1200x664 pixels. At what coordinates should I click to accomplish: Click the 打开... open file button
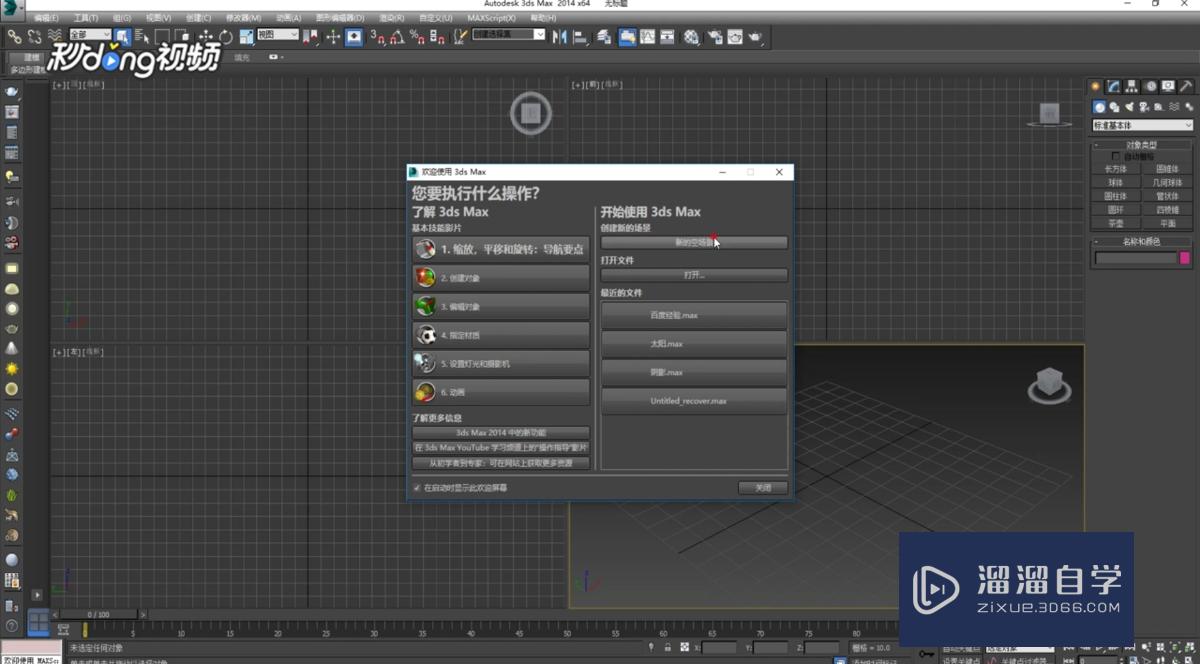tap(694, 275)
